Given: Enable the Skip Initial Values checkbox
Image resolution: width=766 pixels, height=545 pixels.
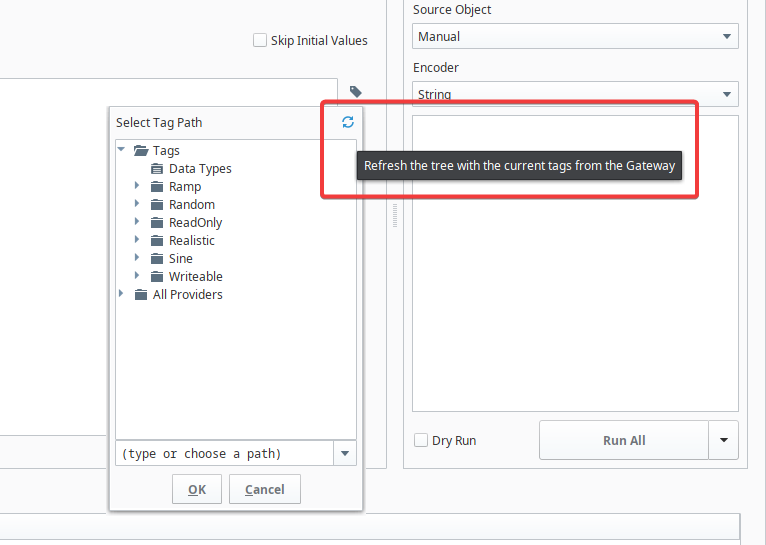Looking at the screenshot, I should [x=260, y=41].
